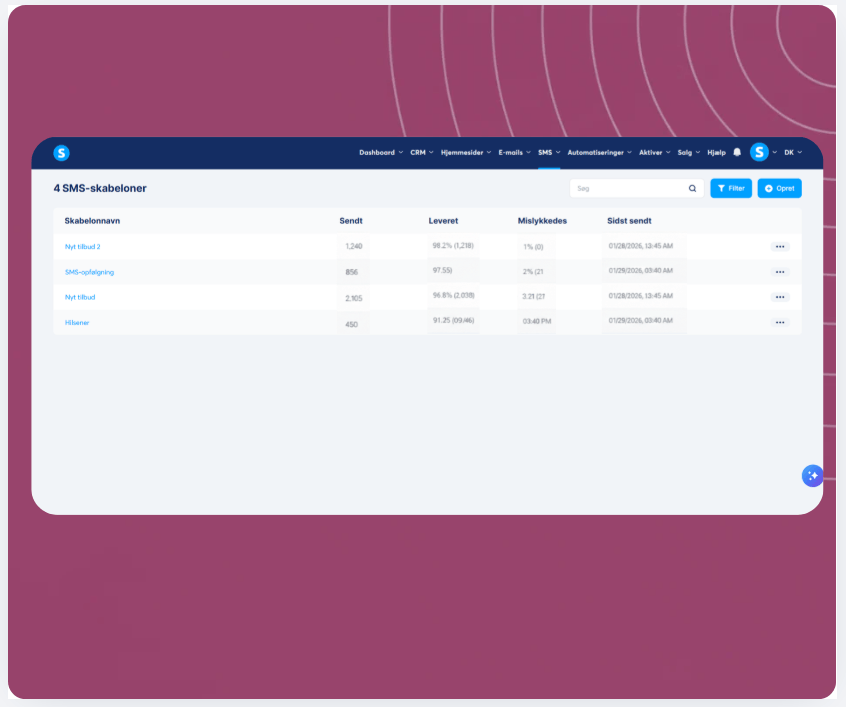The image size is (846, 707).
Task: Open the Hilsener template
Action: point(77,322)
